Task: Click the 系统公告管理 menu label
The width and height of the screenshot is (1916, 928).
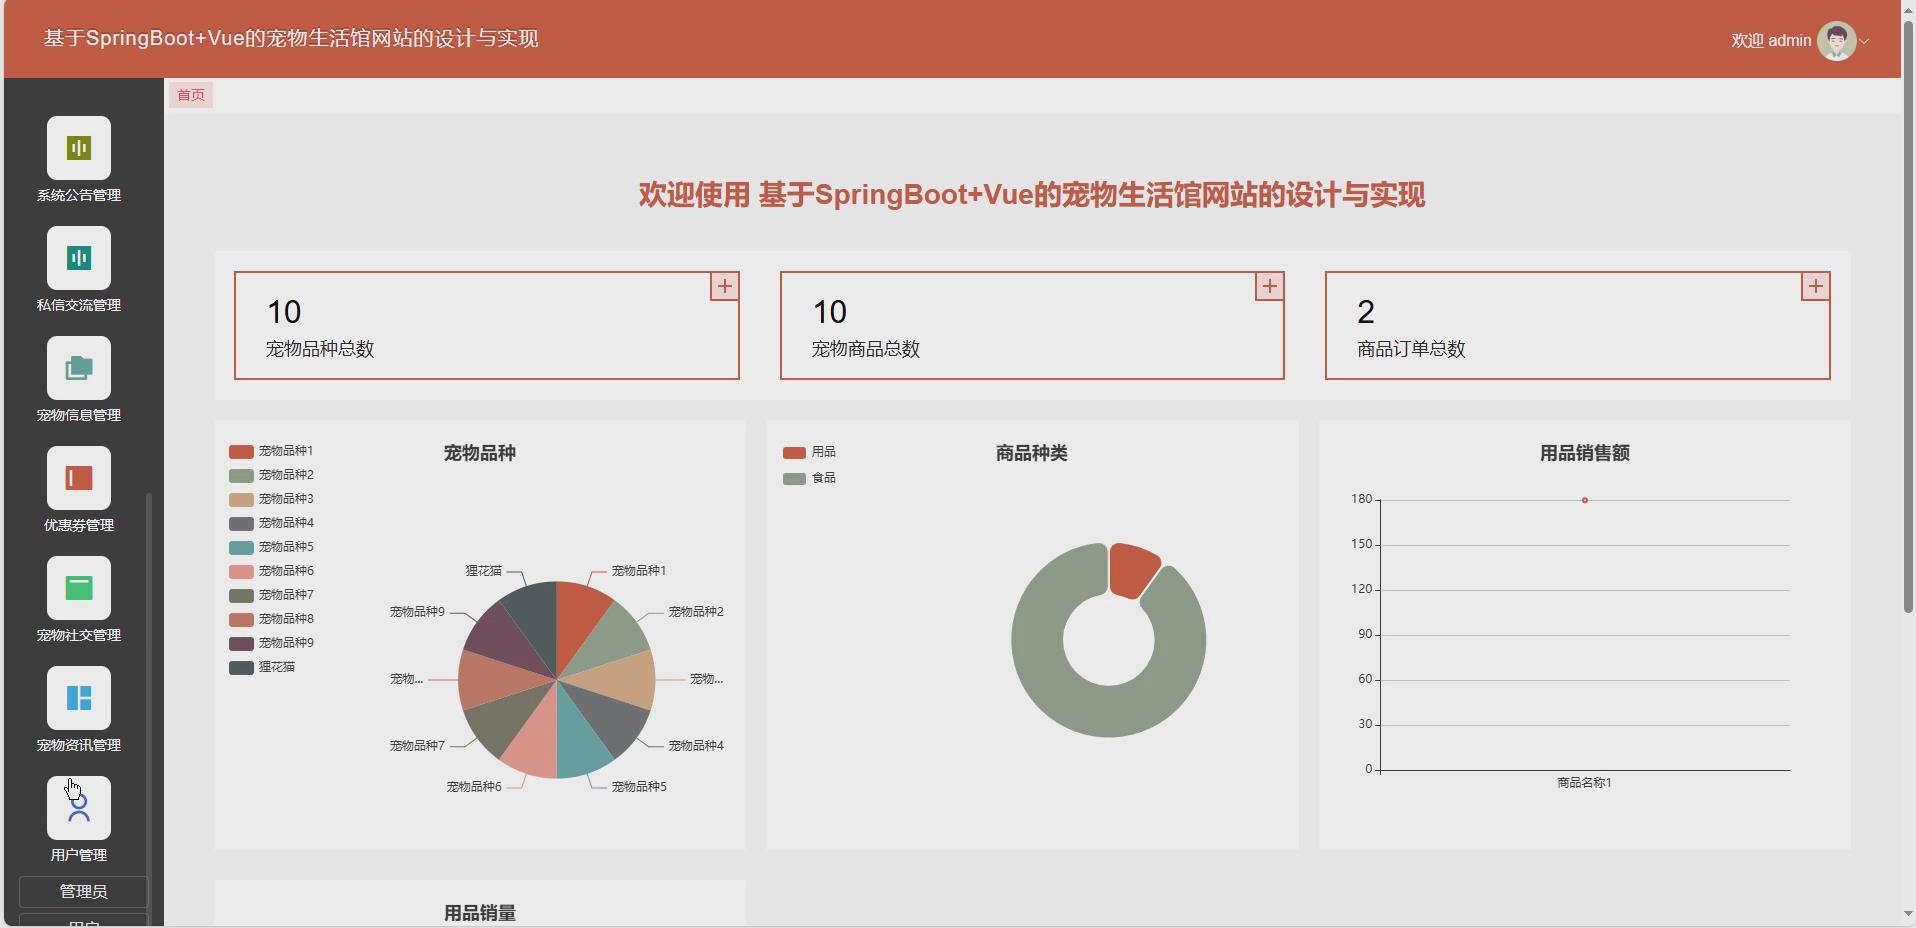Action: tap(79, 195)
